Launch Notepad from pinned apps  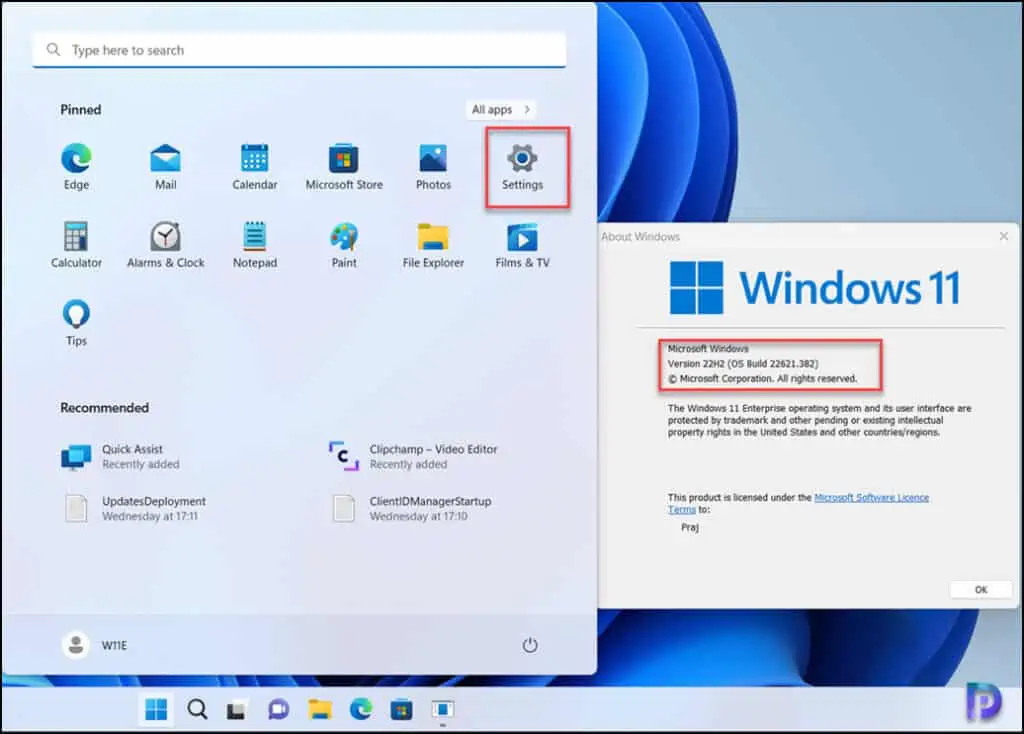tap(255, 245)
